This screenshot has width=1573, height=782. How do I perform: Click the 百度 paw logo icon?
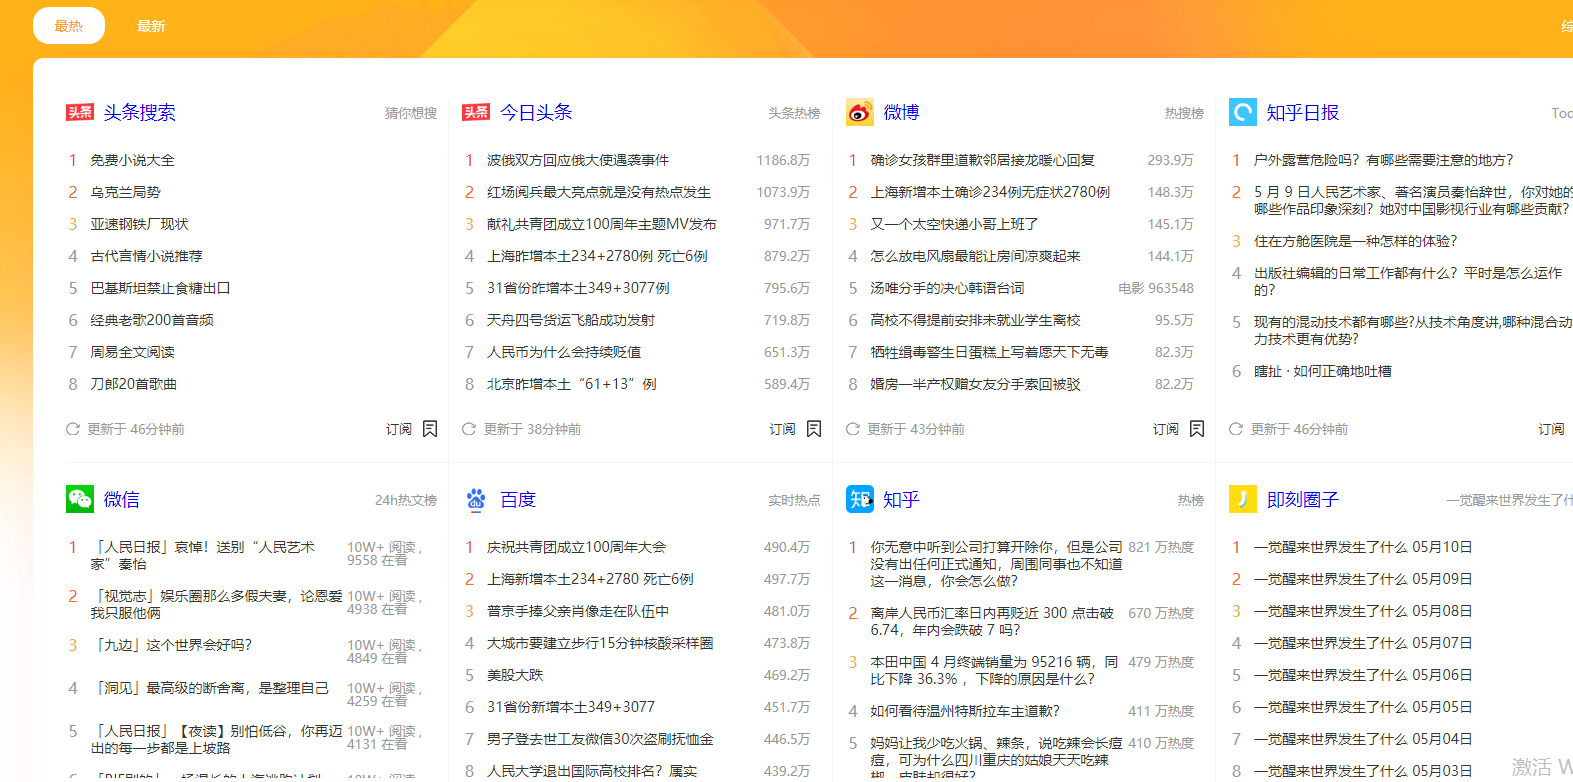pyautogui.click(x=476, y=499)
